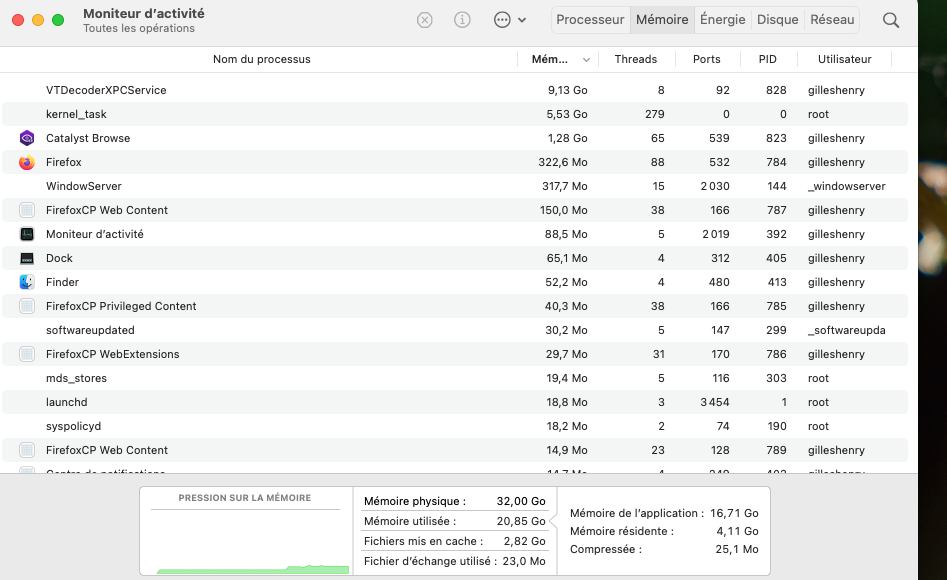Sort processes by PID column
The width and height of the screenshot is (947, 580).
click(x=768, y=59)
